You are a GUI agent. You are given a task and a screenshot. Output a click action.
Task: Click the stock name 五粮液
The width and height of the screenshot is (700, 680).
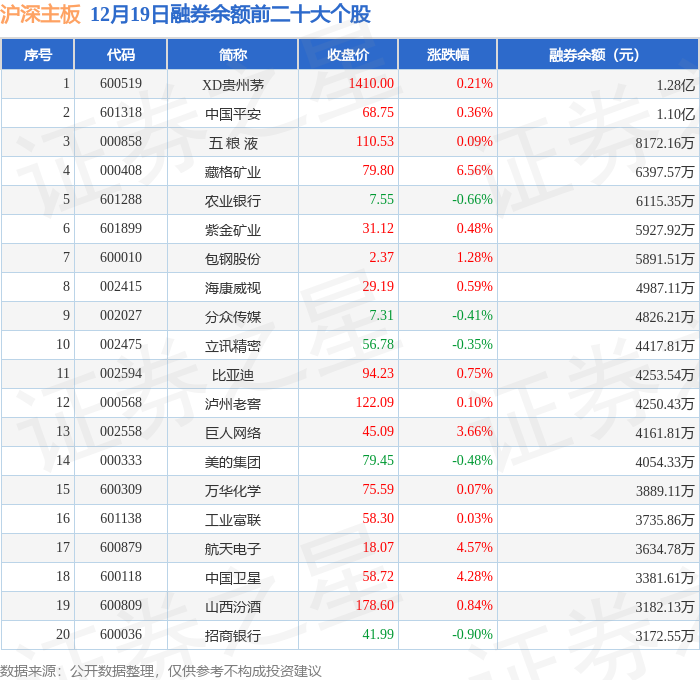(x=233, y=142)
